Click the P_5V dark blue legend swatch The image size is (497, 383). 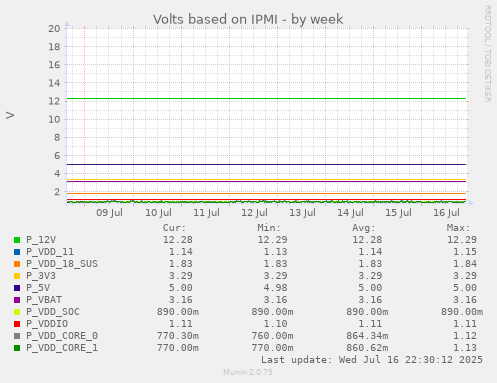click(17, 288)
